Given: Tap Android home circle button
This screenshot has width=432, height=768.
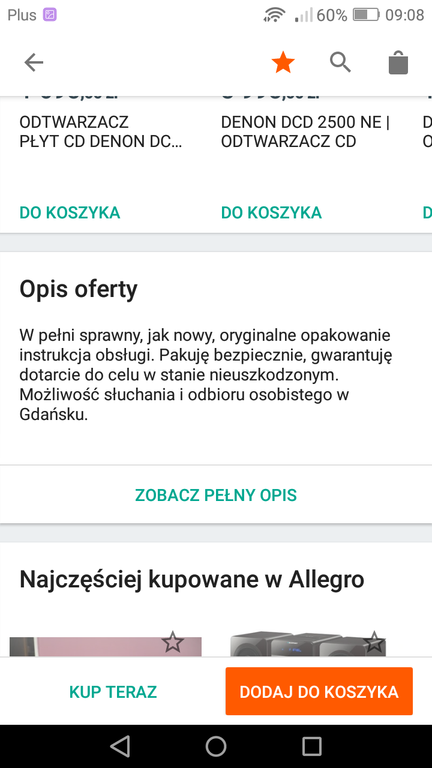Looking at the screenshot, I should coord(216,746).
